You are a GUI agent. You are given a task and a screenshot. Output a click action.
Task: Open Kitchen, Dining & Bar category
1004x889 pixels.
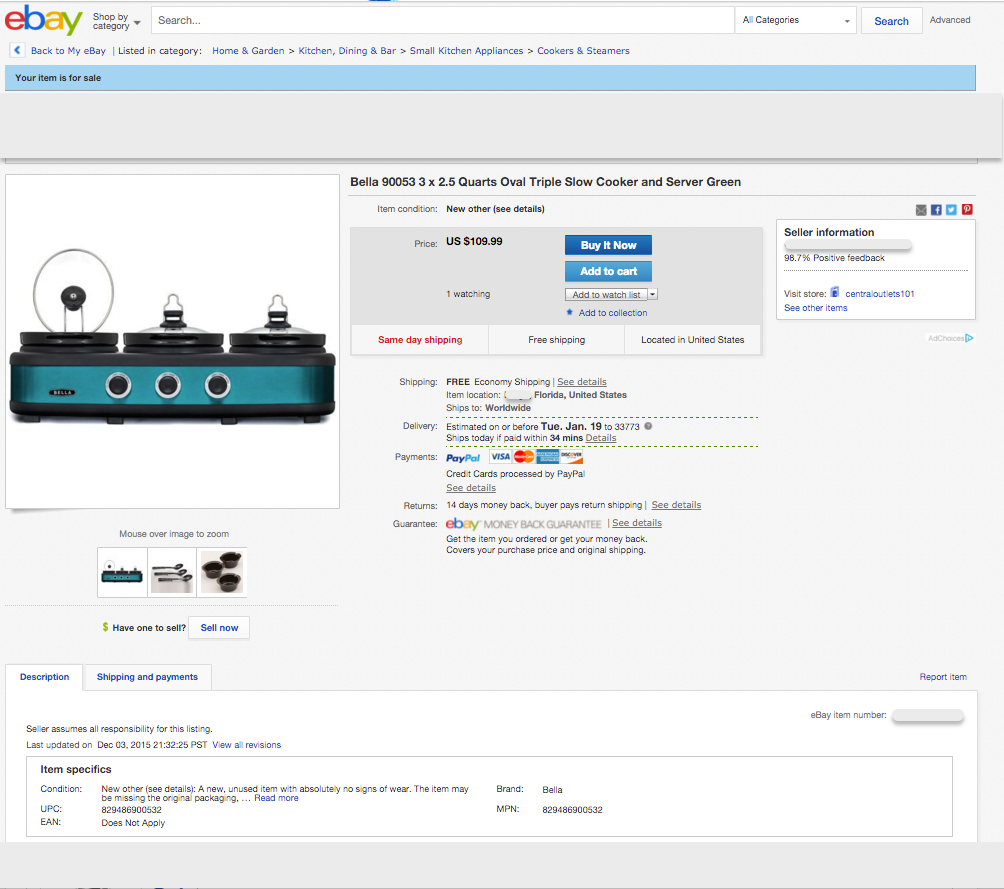(x=347, y=51)
